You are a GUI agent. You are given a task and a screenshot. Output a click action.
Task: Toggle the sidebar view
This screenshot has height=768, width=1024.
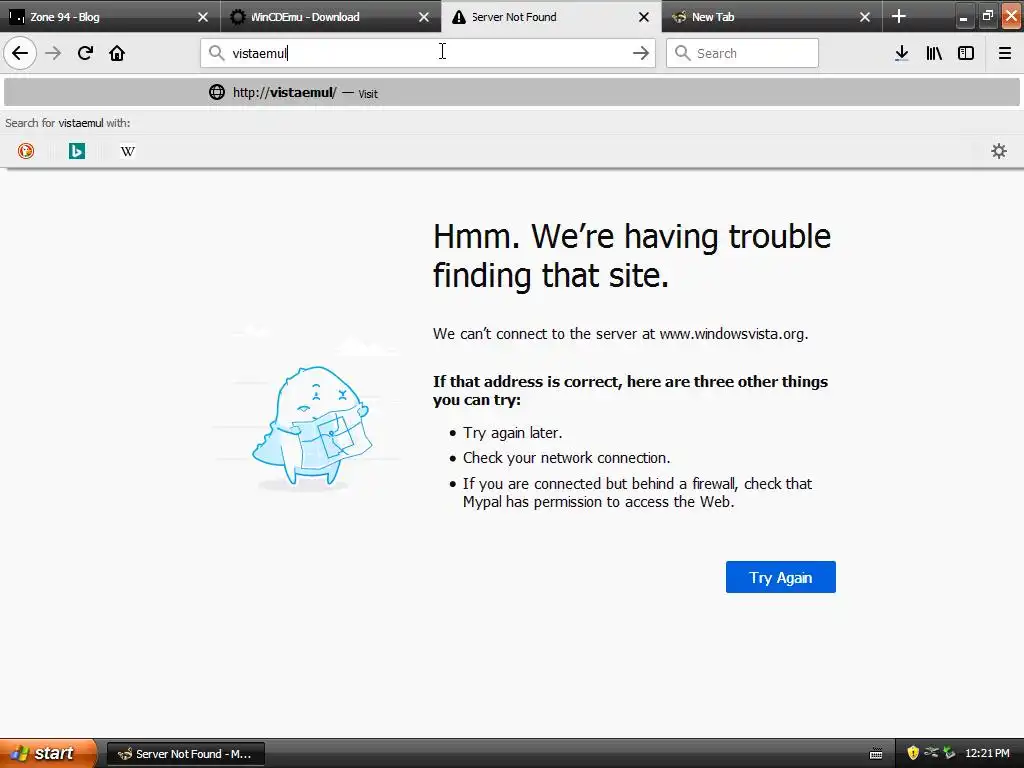coord(966,53)
